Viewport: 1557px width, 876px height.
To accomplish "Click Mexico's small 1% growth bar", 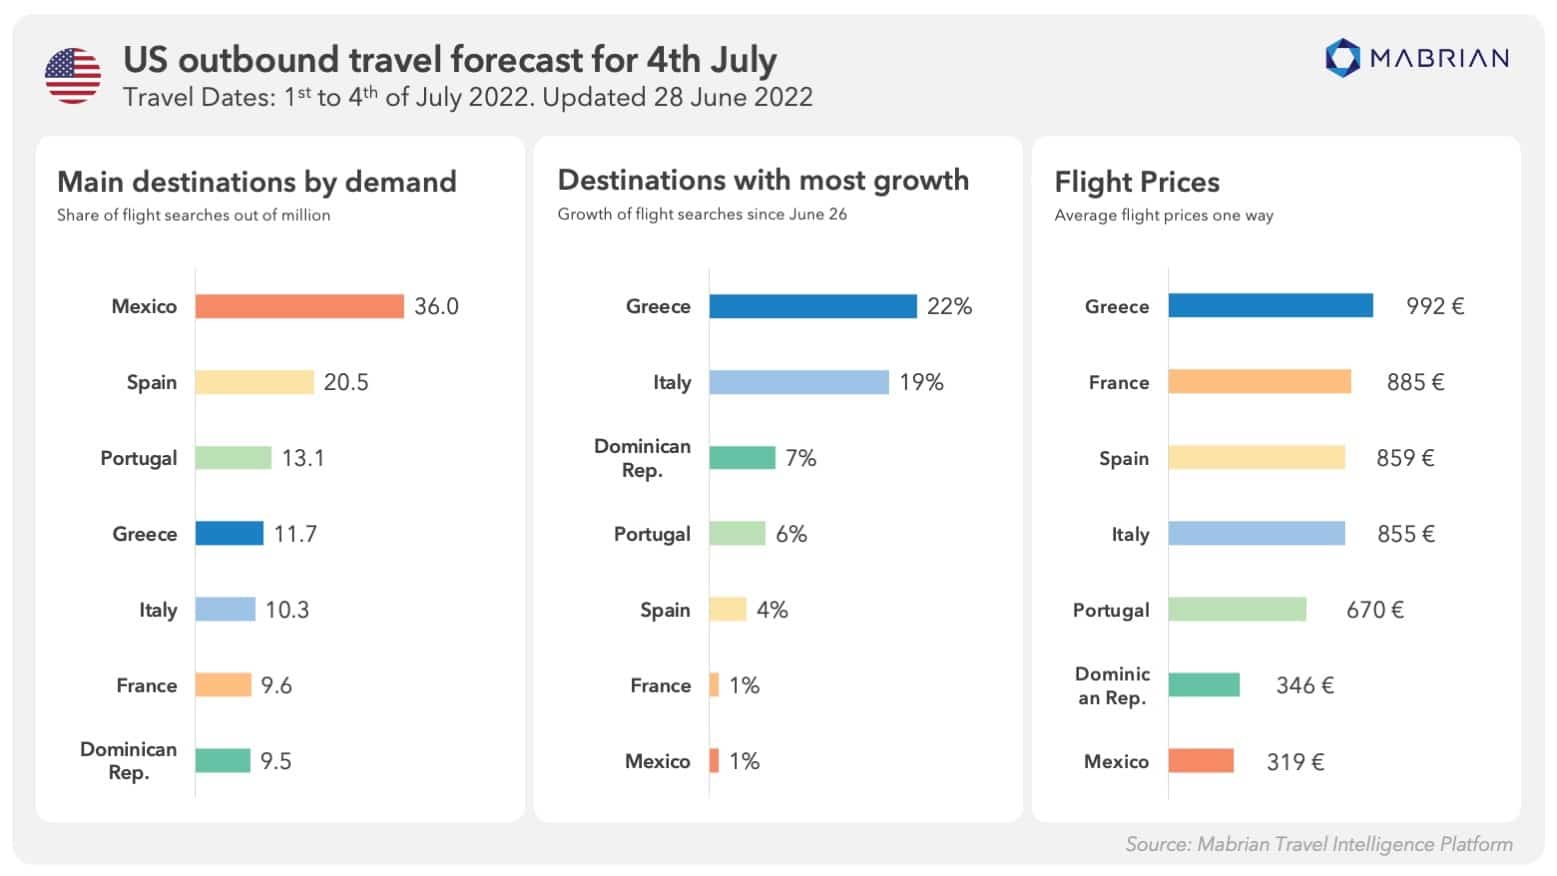I will pos(714,761).
